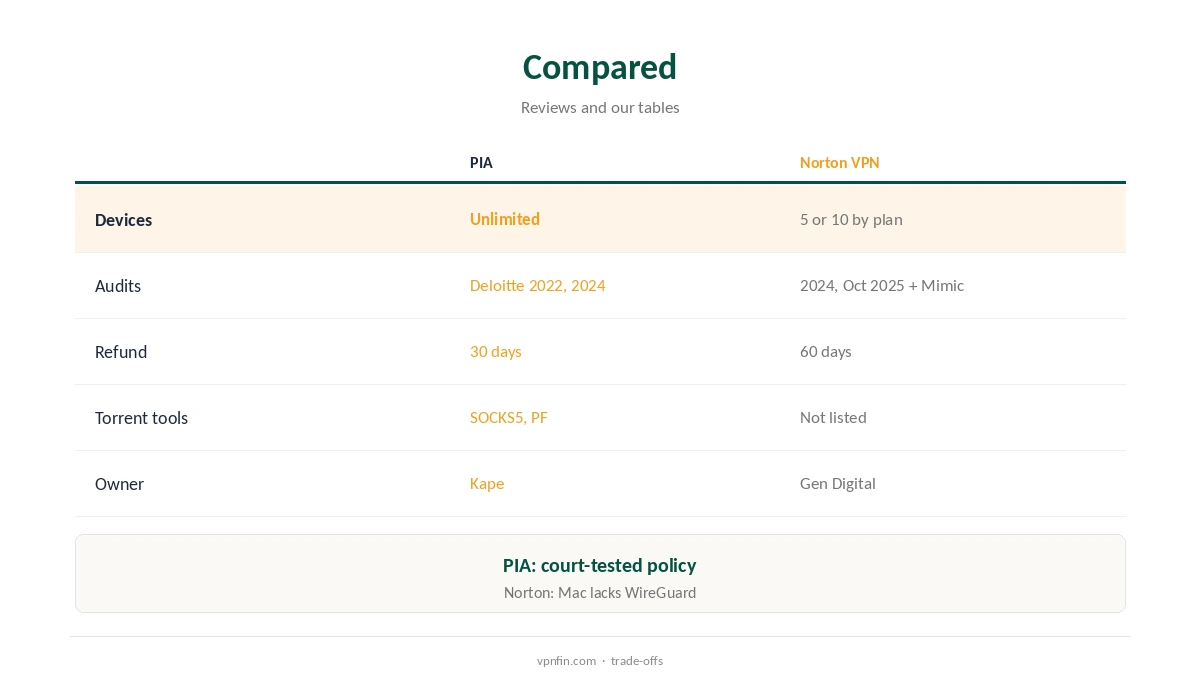The image size is (1200, 680).
Task: Click 'Deloitte 2022, 2024' cell
Action: tap(537, 285)
